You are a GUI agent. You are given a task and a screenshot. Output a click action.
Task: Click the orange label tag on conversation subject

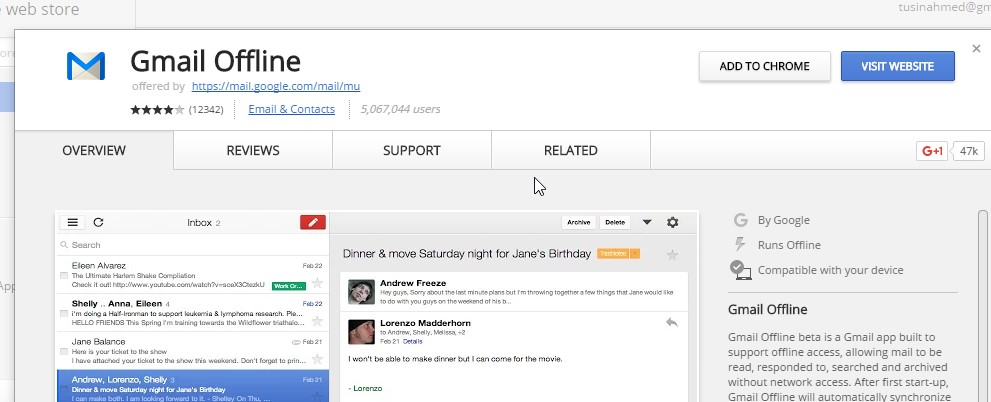pos(618,253)
